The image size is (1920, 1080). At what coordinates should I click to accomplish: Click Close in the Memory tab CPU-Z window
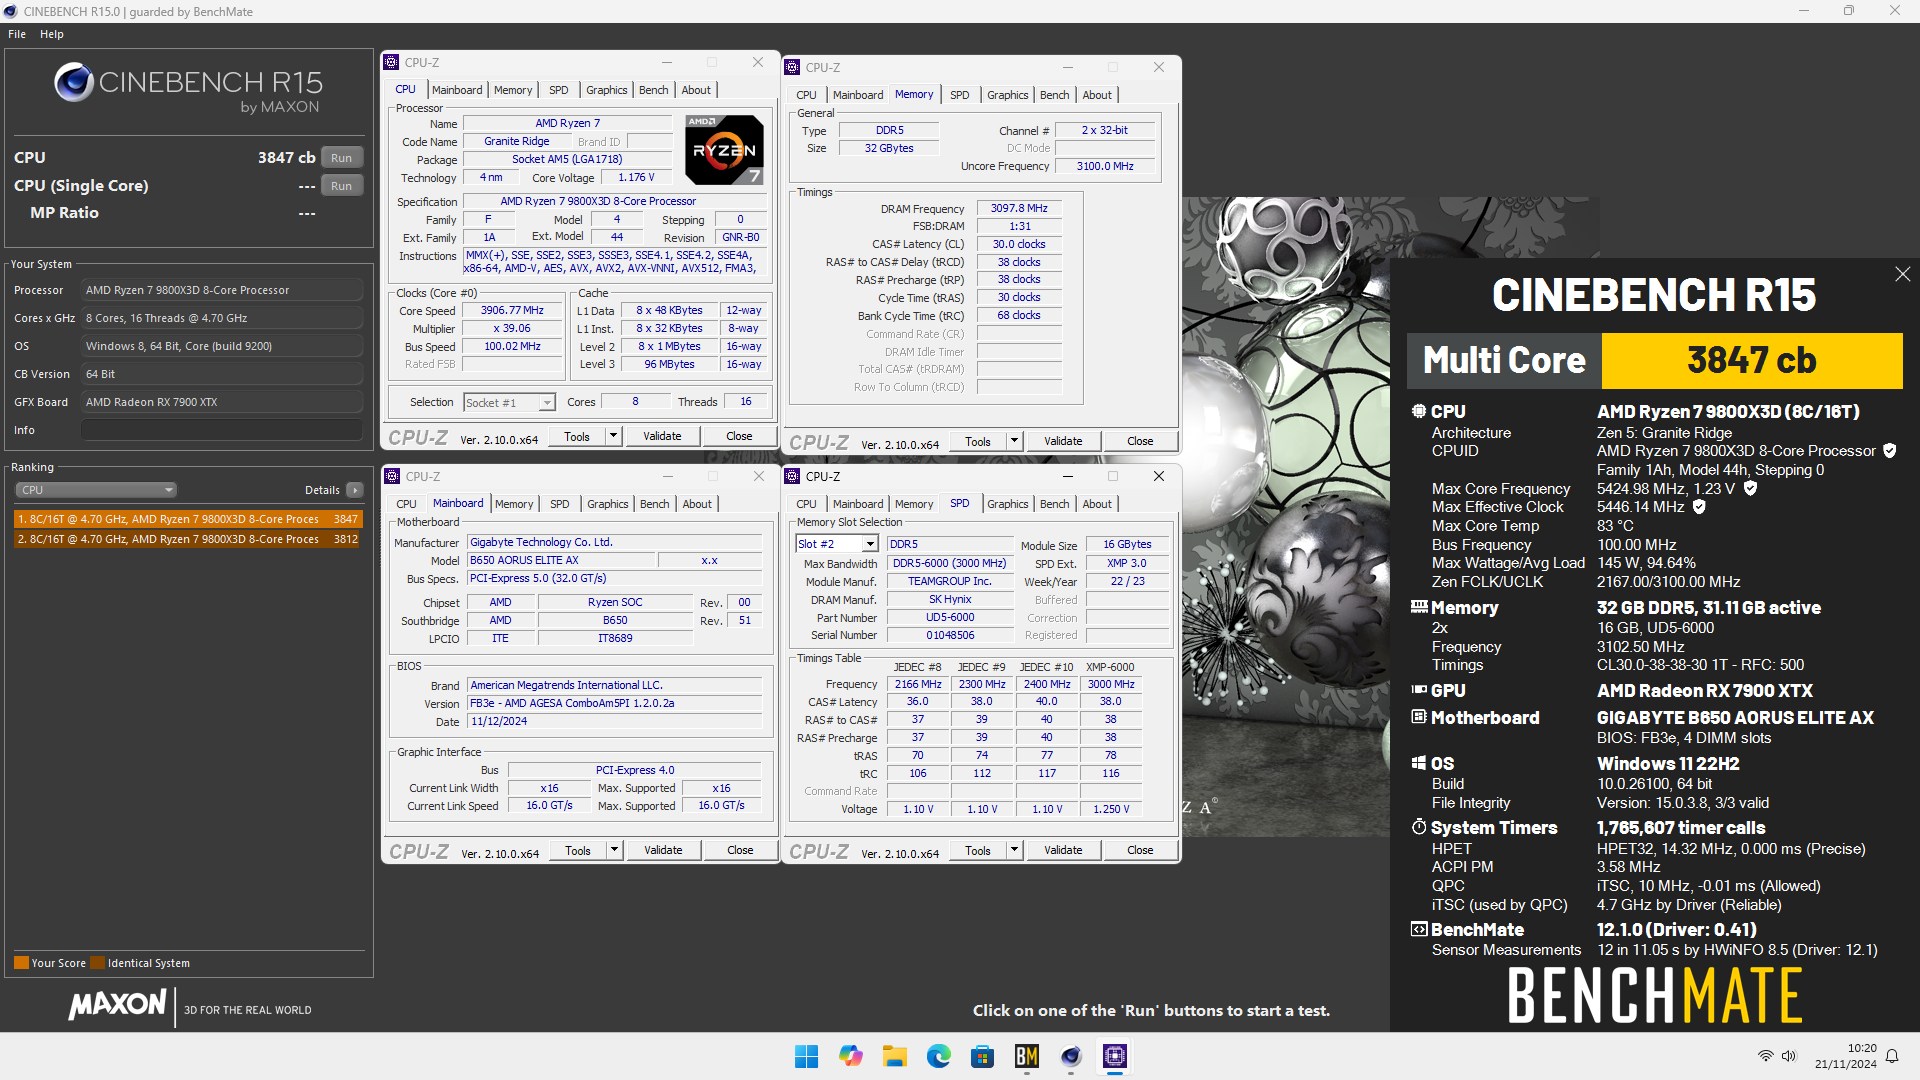point(1140,441)
